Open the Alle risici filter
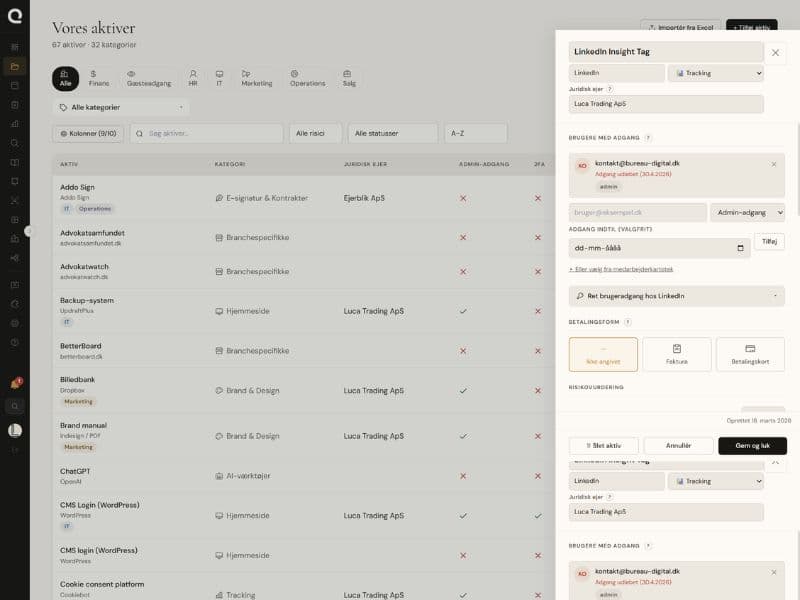This screenshot has height=600, width=800. point(316,134)
